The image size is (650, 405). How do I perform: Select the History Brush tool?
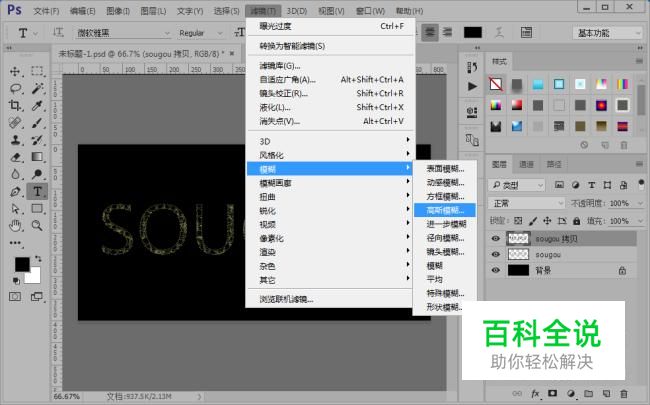(x=37, y=140)
